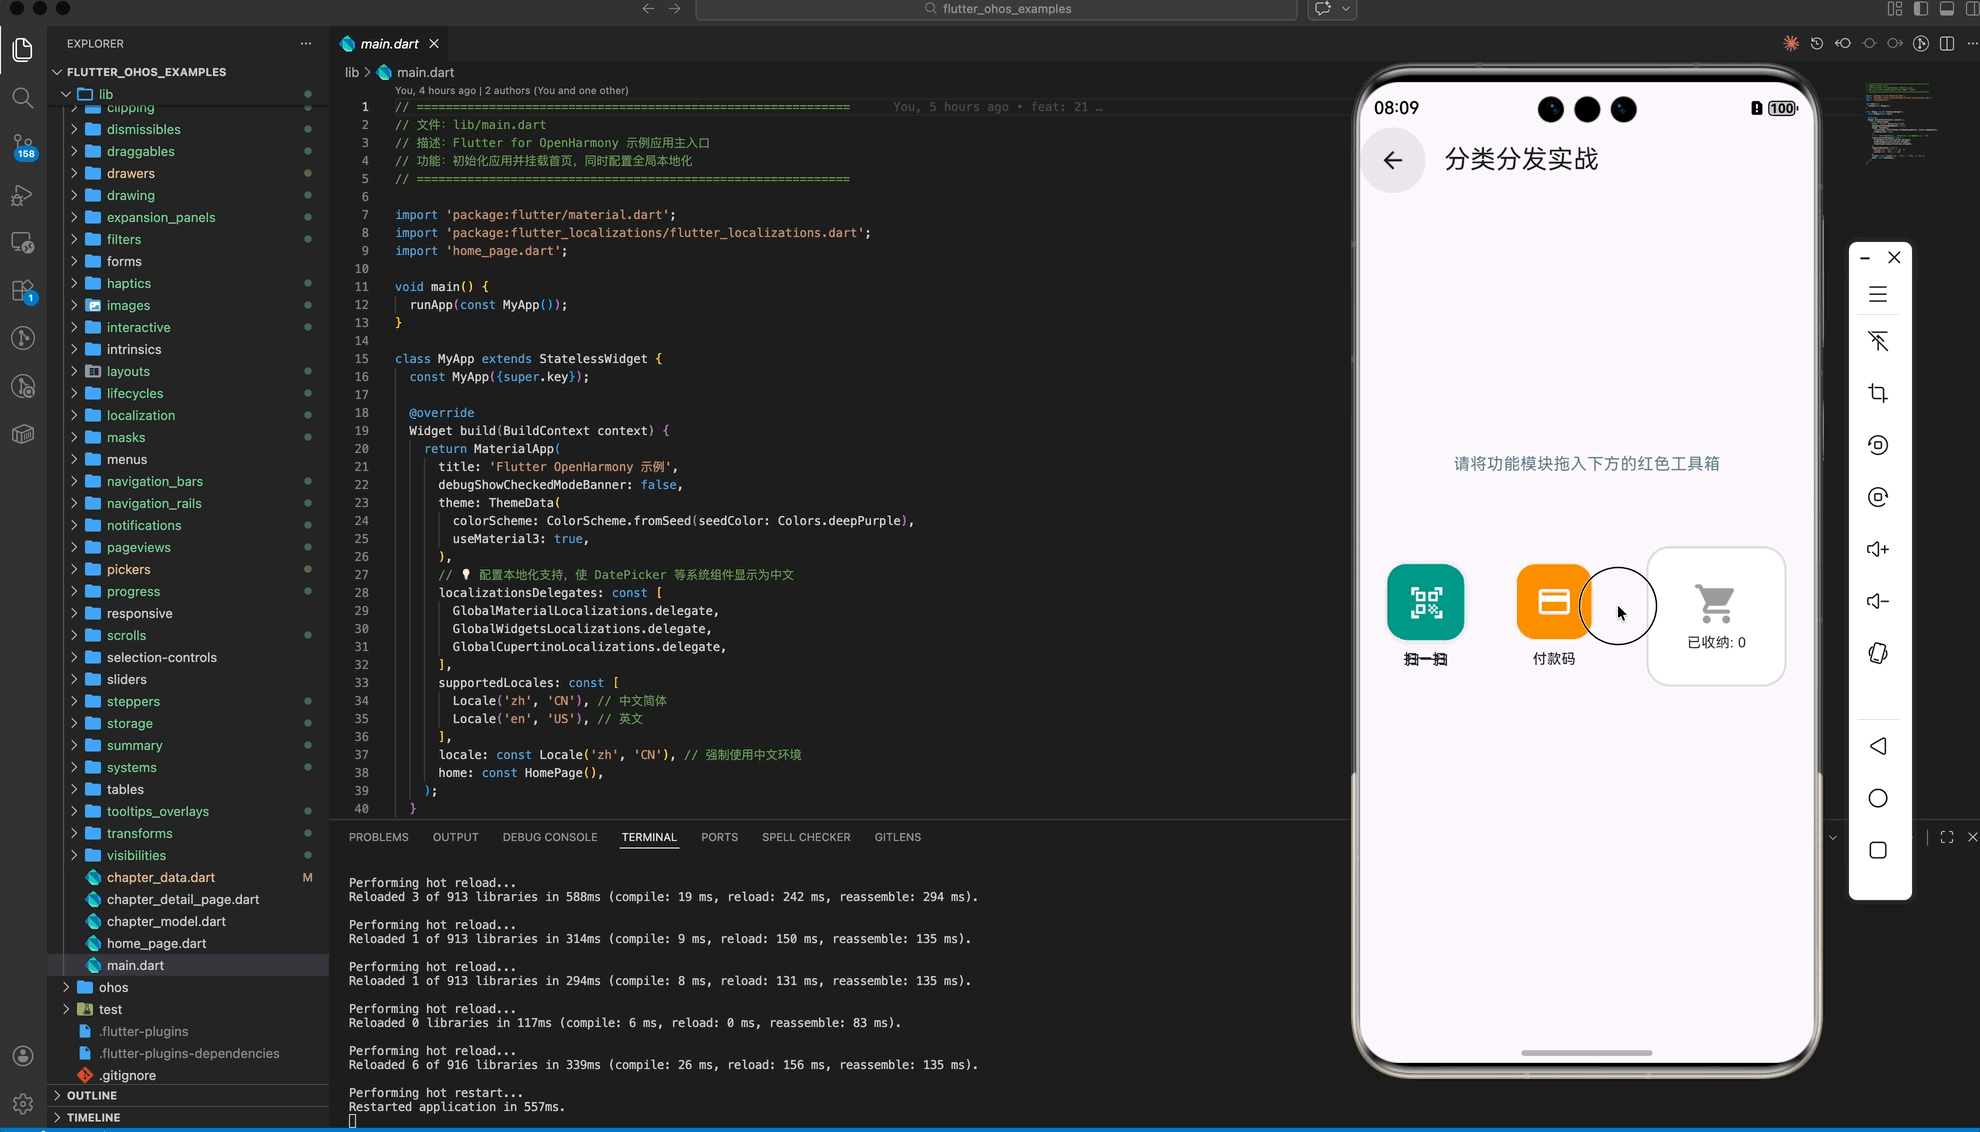The height and width of the screenshot is (1132, 1980).
Task: Open the Search view in activity bar
Action: [x=22, y=98]
